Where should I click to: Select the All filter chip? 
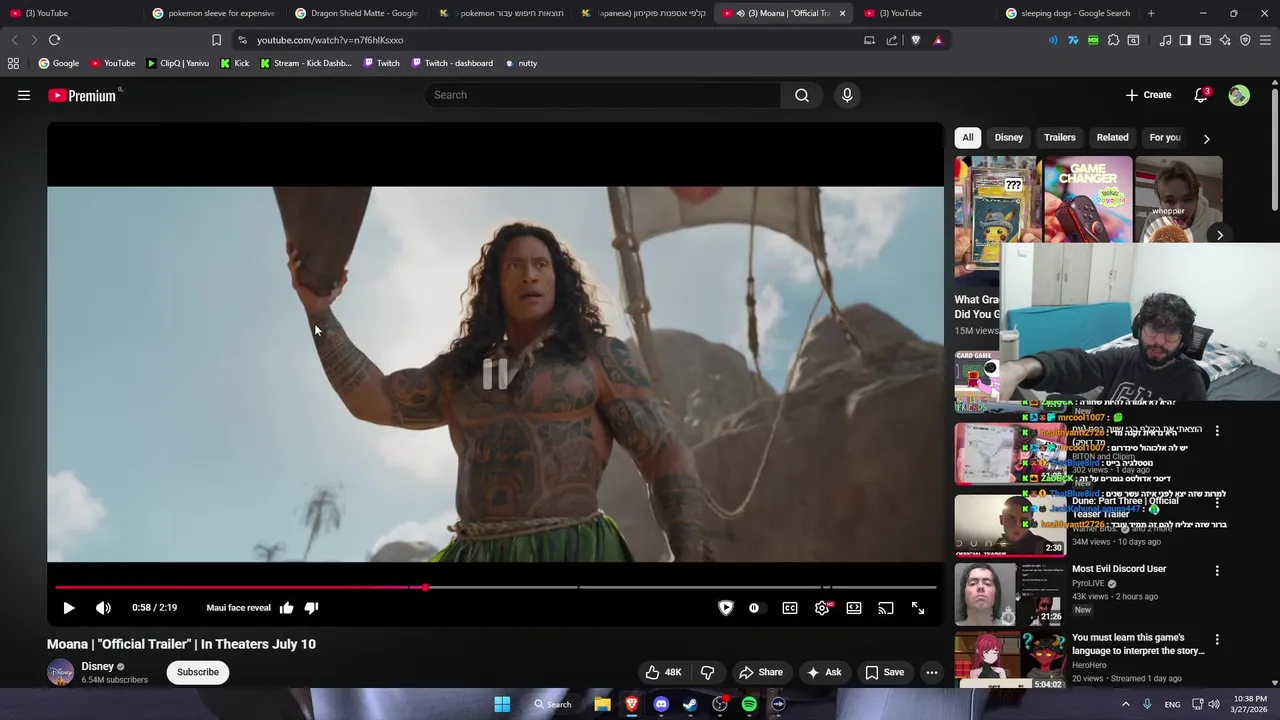pos(968,138)
